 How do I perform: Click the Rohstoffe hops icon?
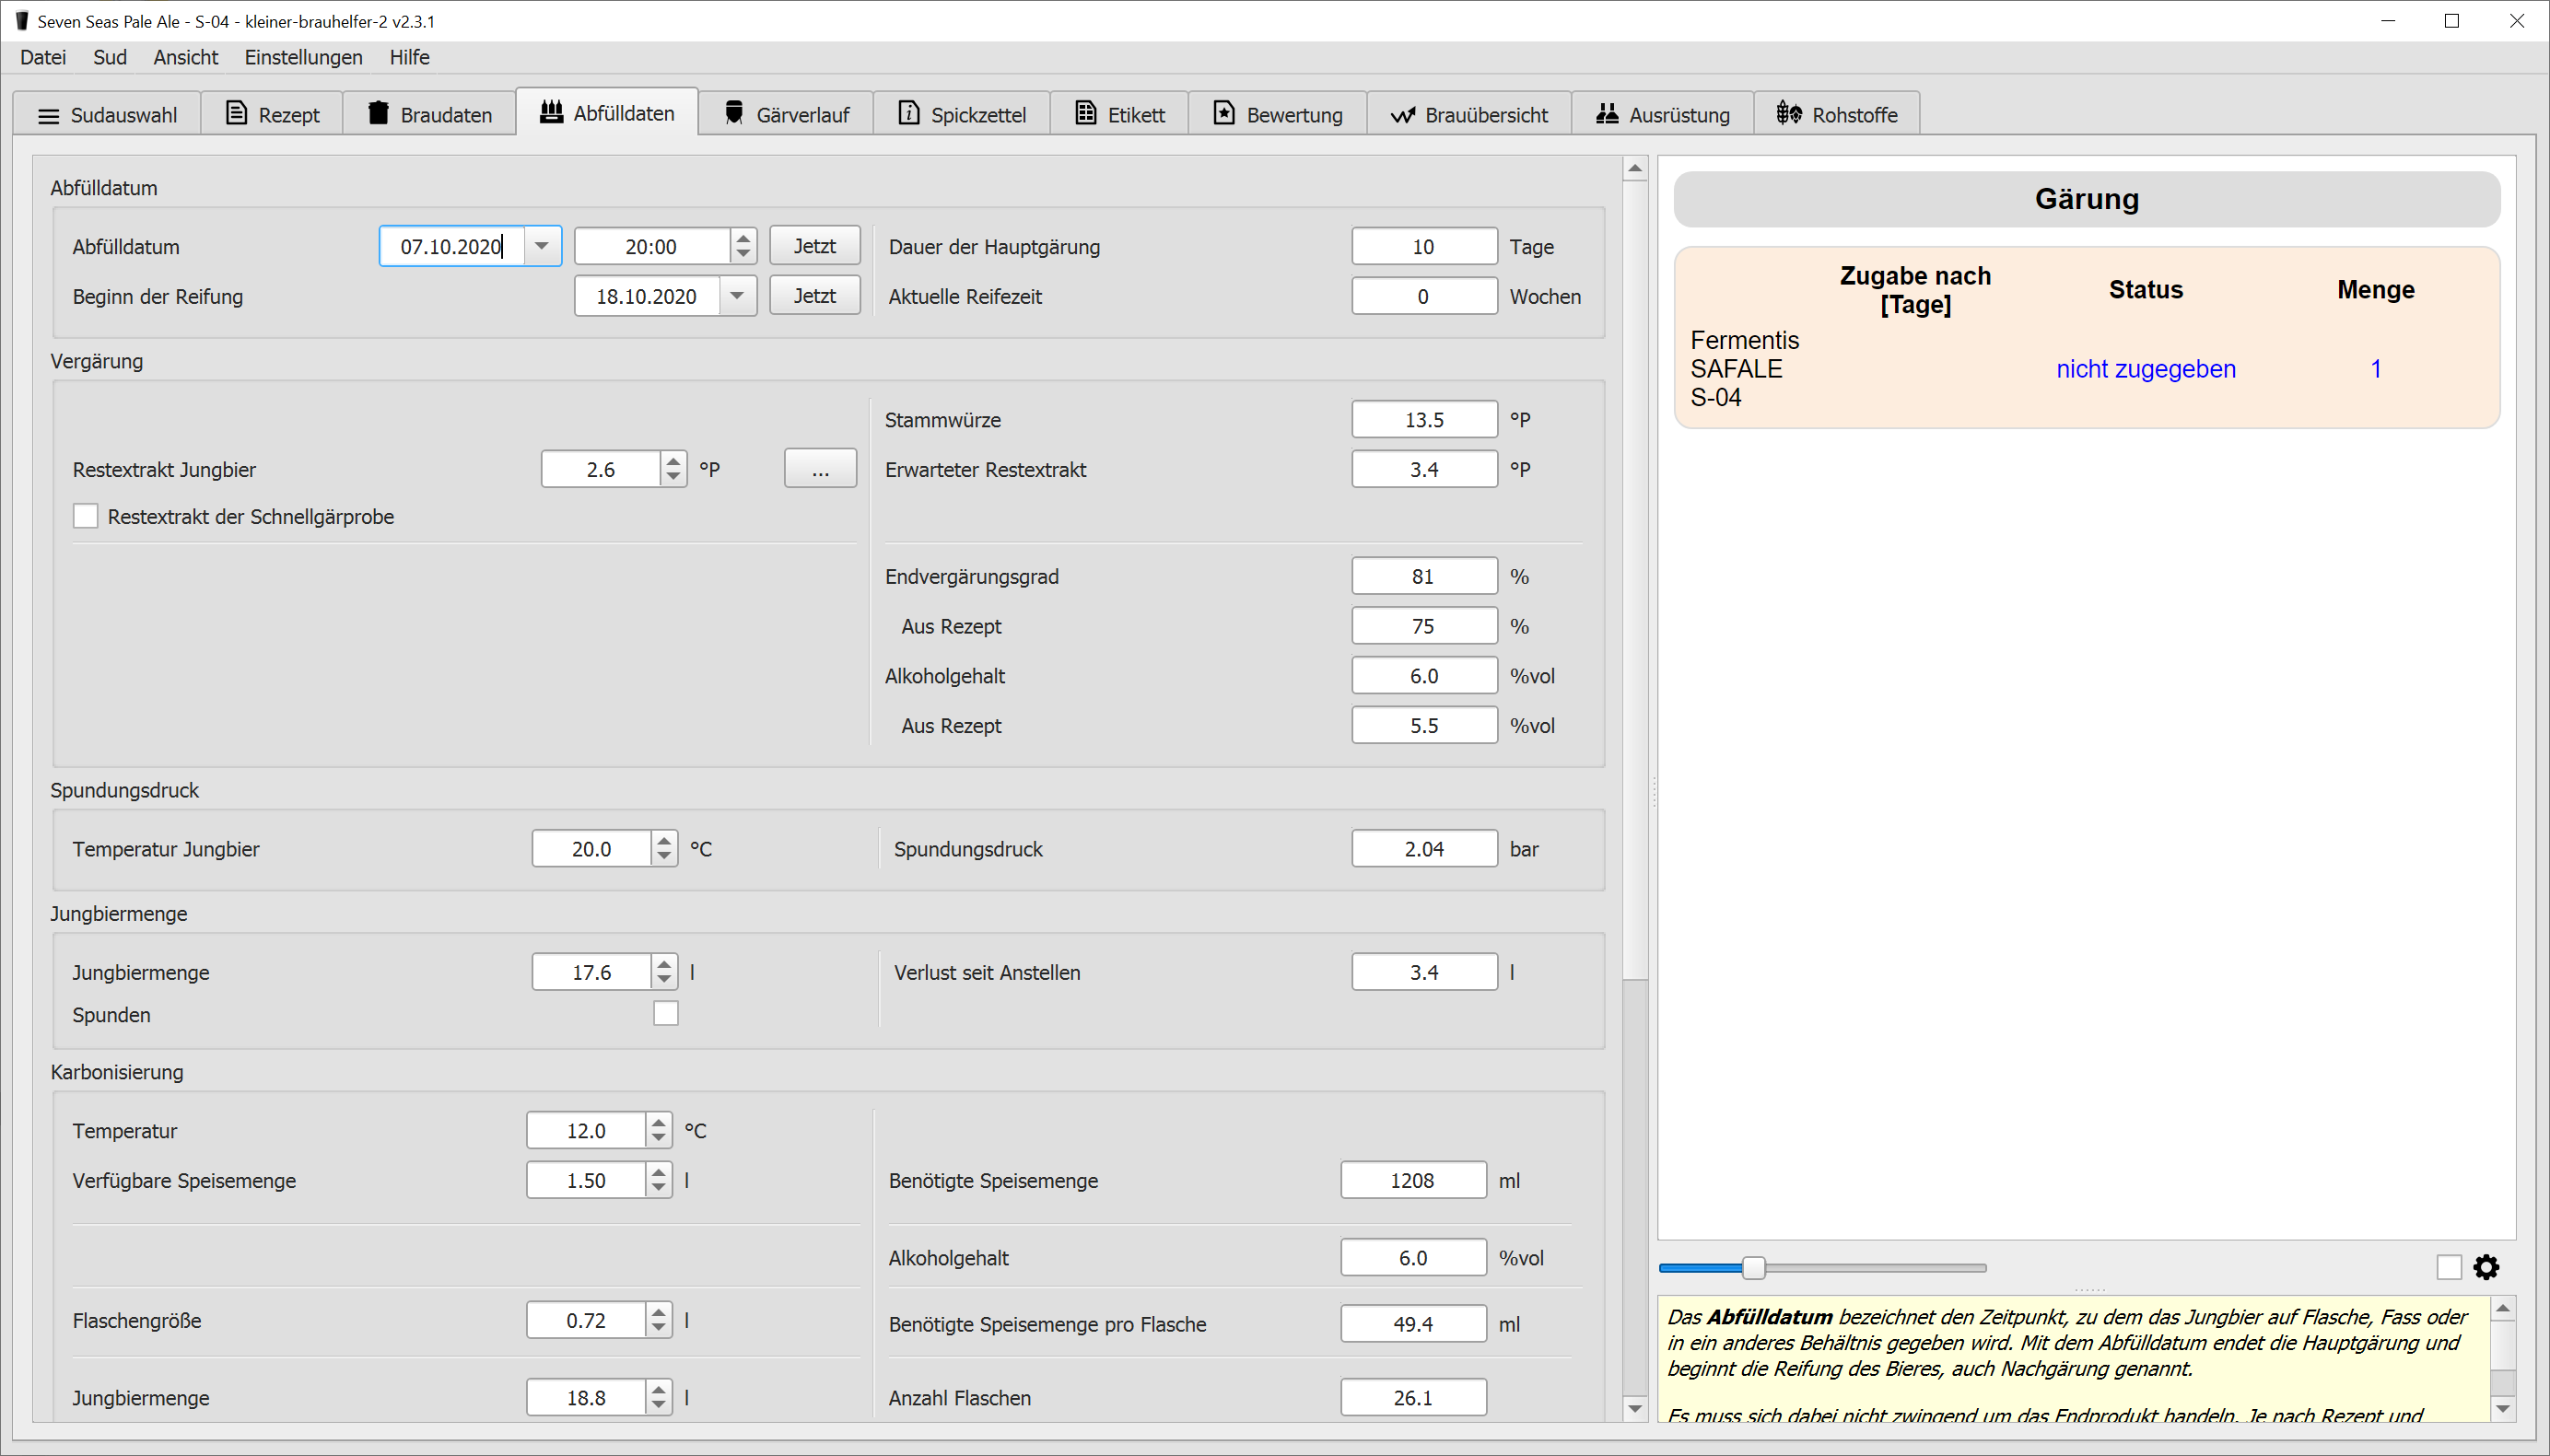[1789, 114]
